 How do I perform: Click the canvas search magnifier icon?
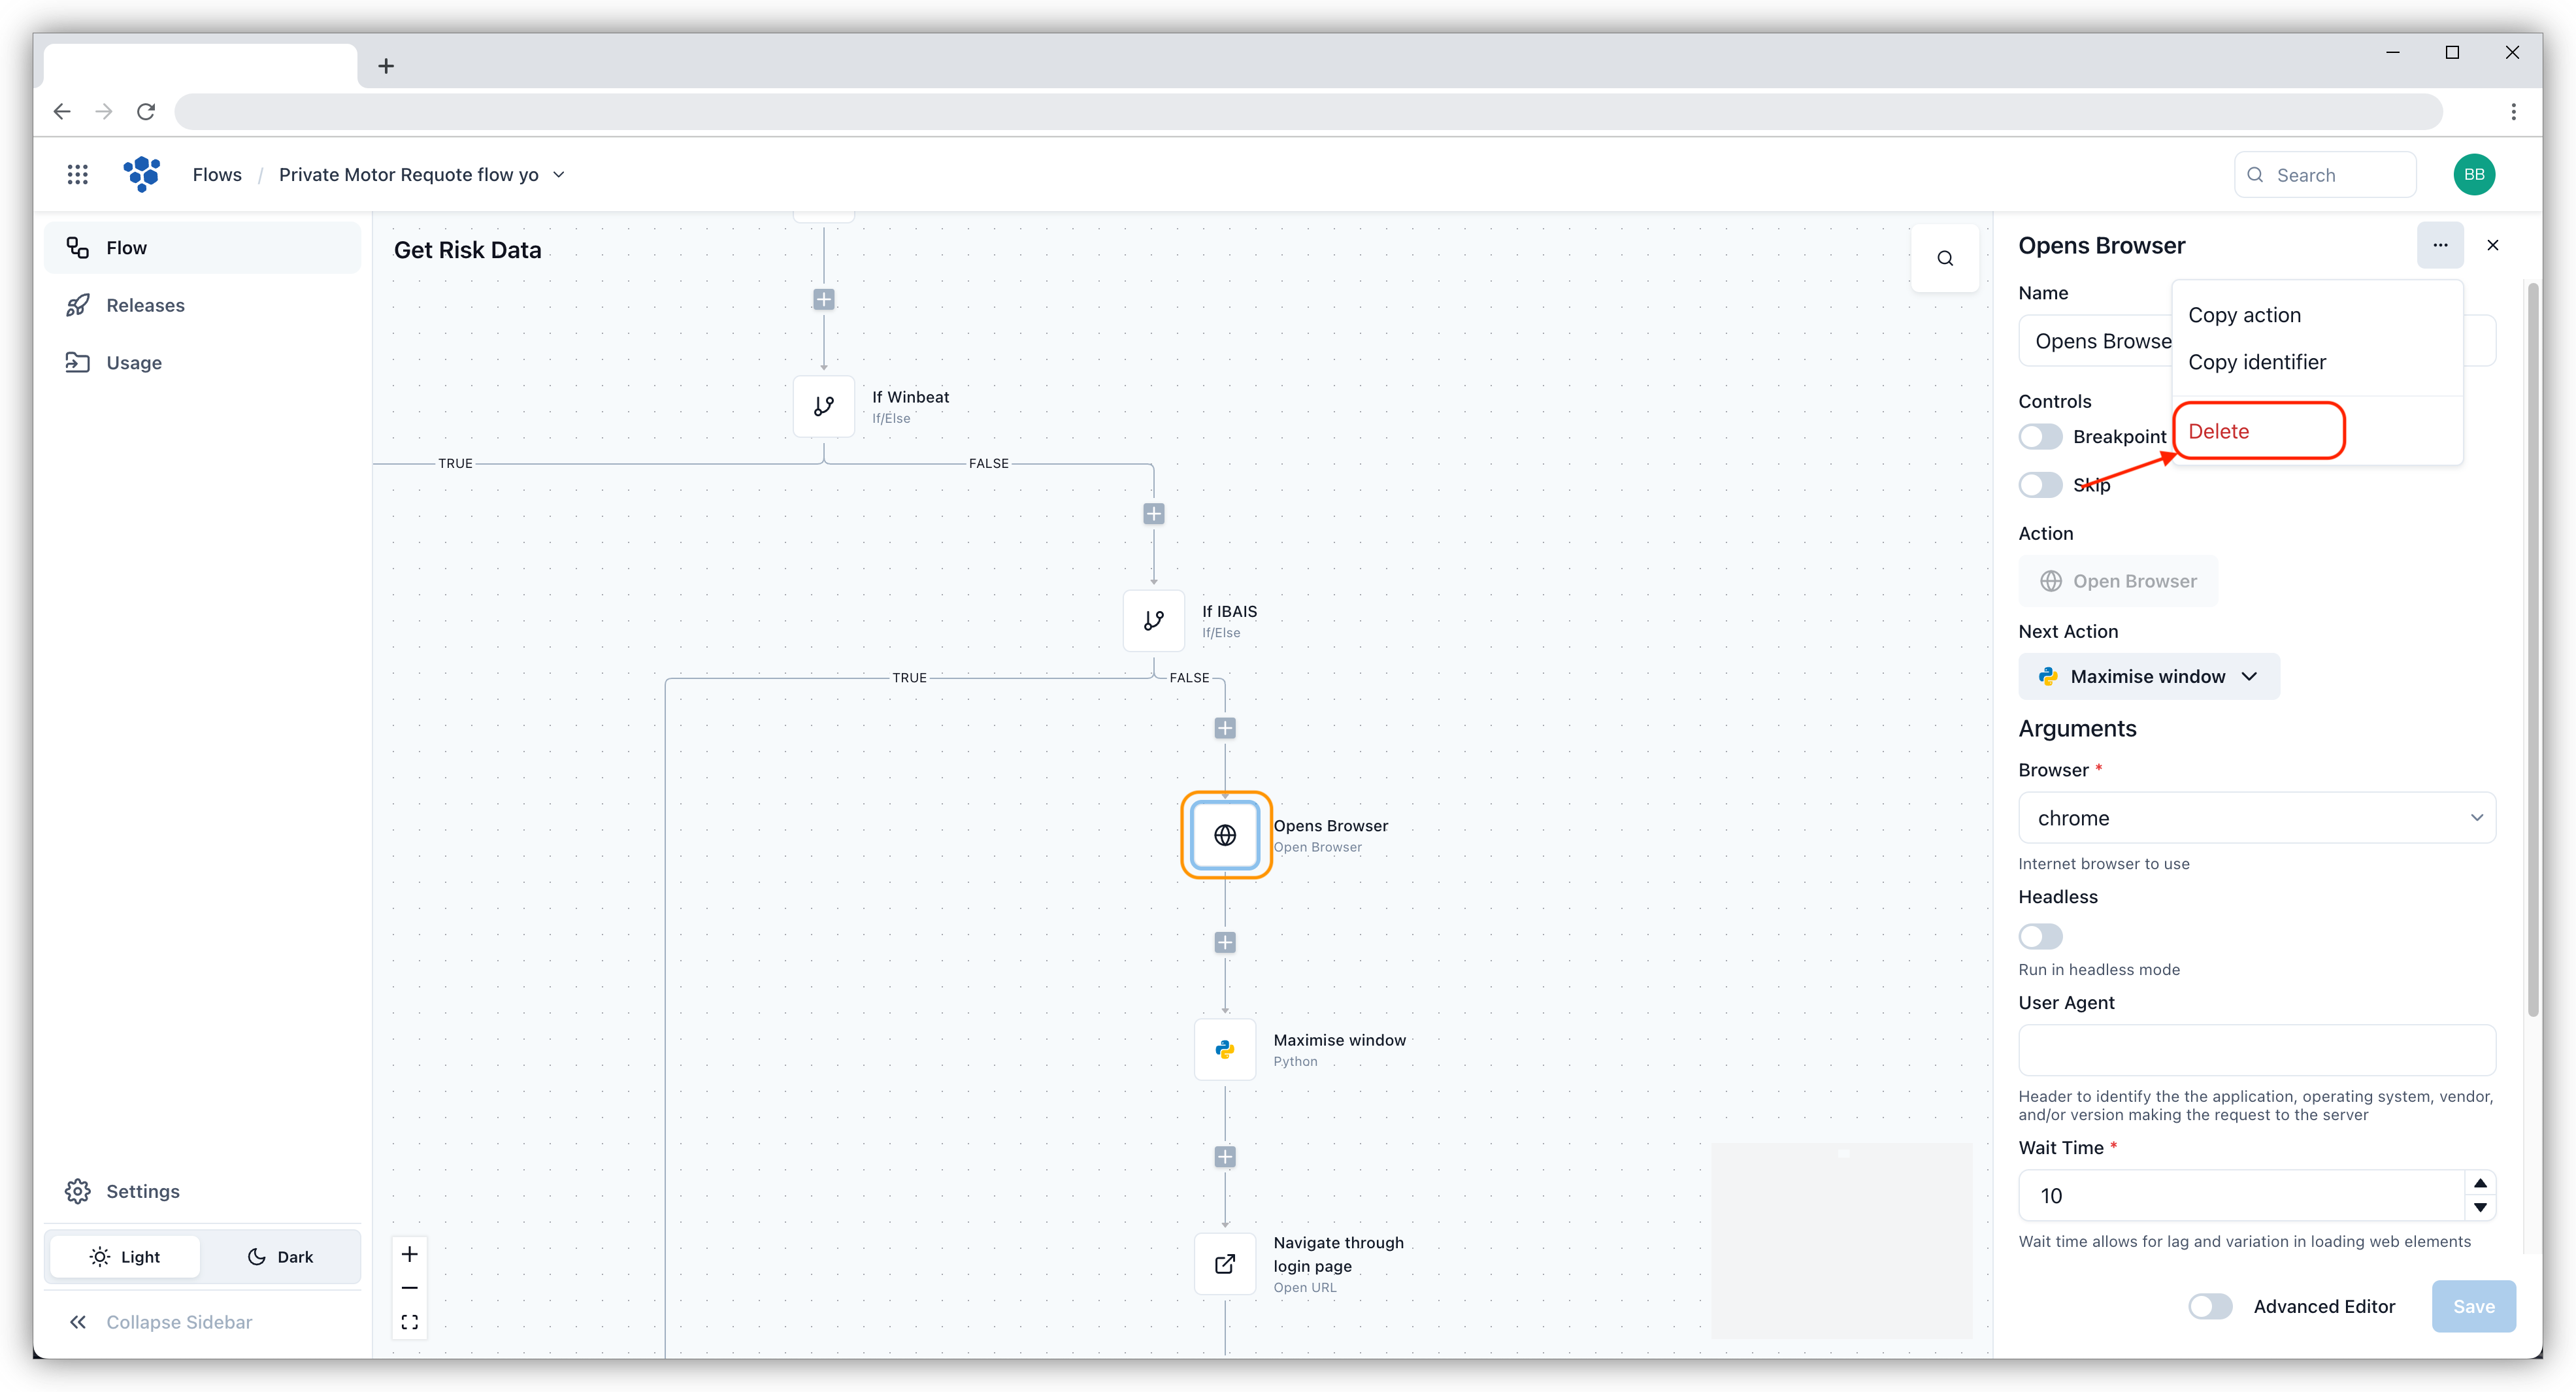point(1945,258)
